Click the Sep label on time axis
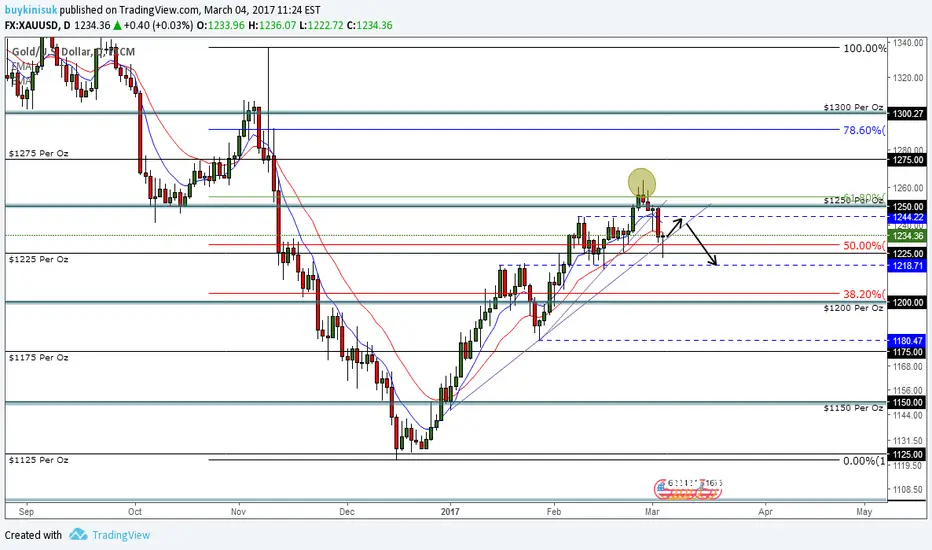 point(26,511)
